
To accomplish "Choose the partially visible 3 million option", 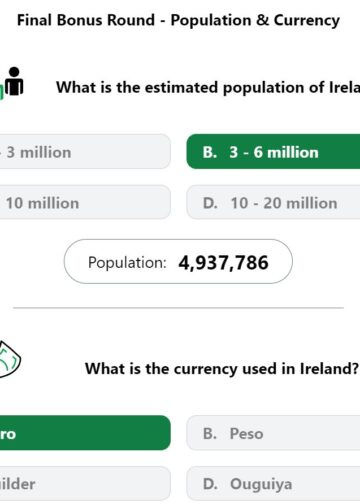I will (x=85, y=152).
